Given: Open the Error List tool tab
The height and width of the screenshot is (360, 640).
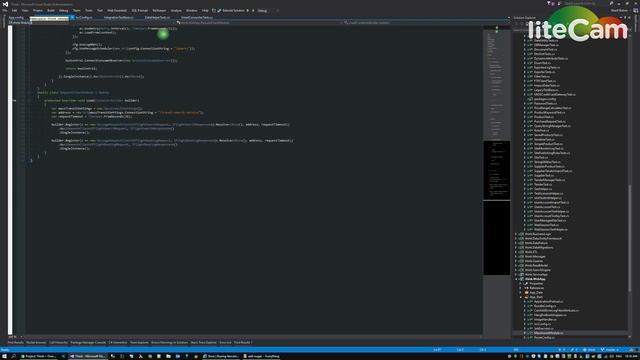Looking at the screenshot, I should click(x=225, y=342).
